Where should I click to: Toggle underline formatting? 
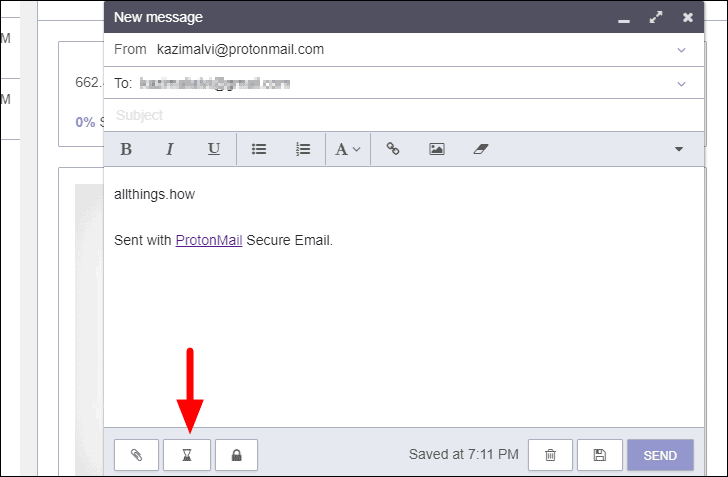(214, 149)
